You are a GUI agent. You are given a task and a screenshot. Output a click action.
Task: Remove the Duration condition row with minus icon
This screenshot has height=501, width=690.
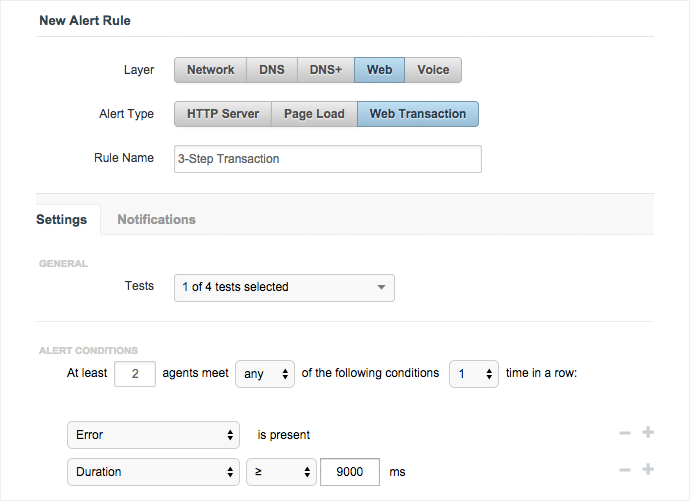coord(624,470)
